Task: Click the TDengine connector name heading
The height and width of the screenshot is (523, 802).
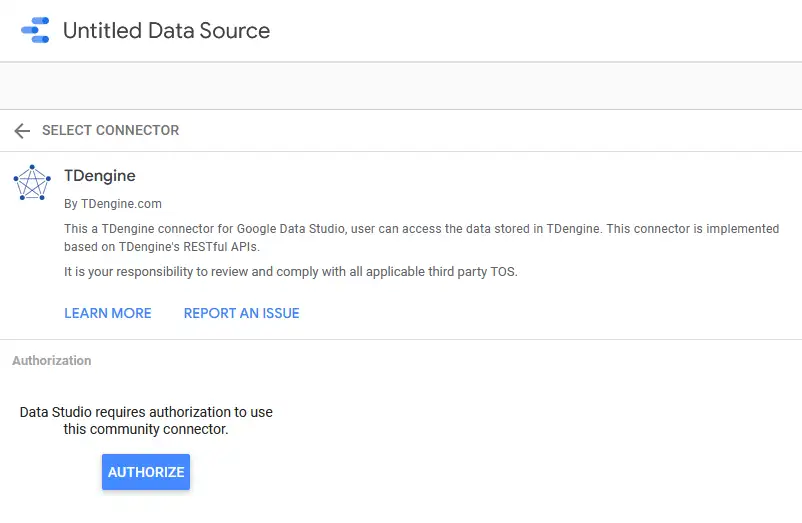Action: coord(100,176)
